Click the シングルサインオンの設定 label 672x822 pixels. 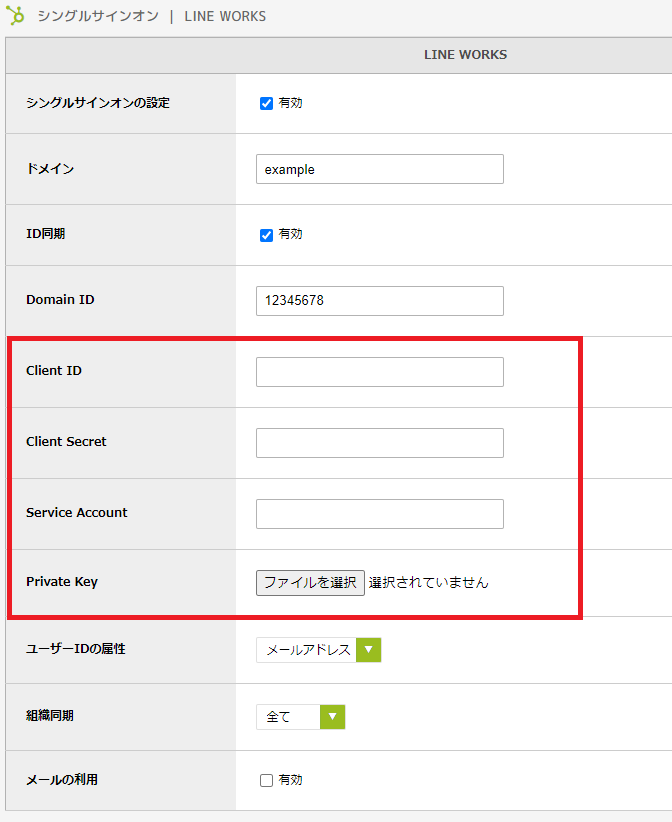pos(98,103)
